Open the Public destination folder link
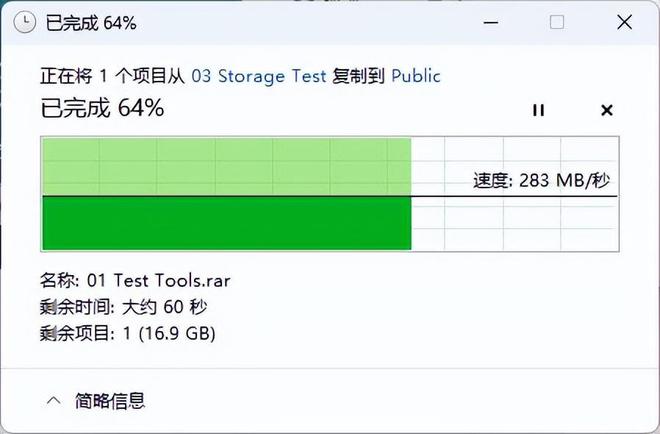The width and height of the screenshot is (660, 434). point(415,76)
